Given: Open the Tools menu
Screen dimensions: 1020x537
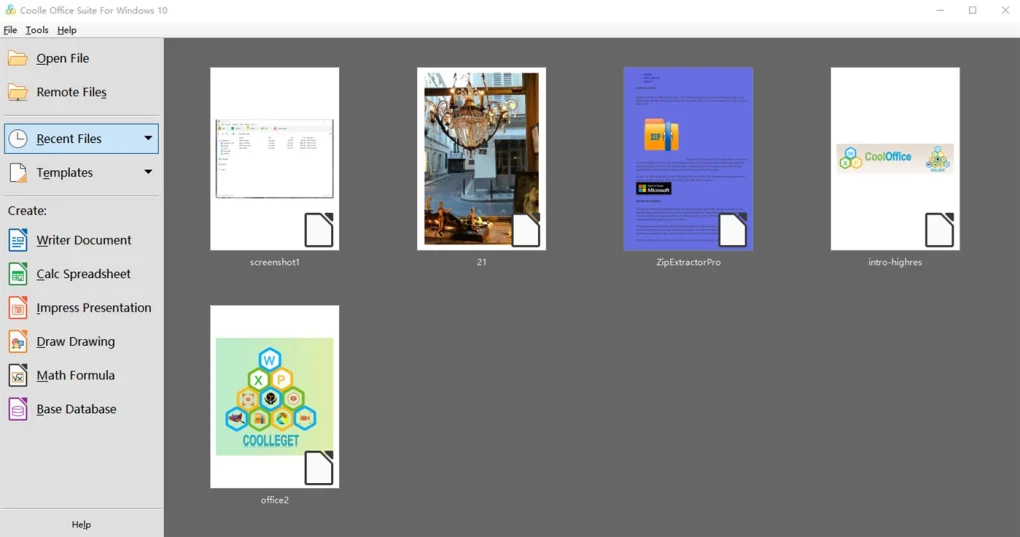Looking at the screenshot, I should 37,30.
